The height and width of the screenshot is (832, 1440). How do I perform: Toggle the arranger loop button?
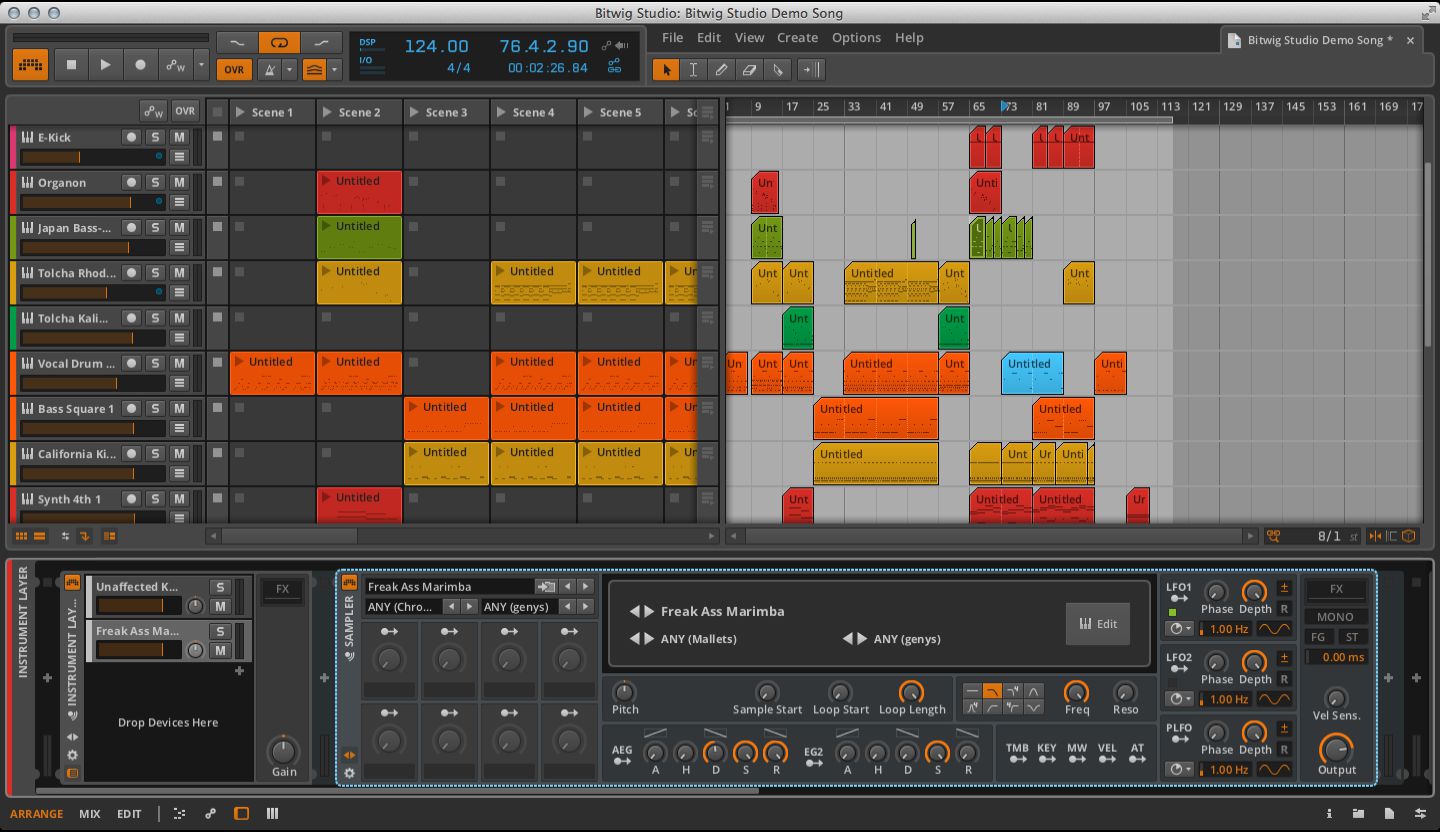point(279,42)
